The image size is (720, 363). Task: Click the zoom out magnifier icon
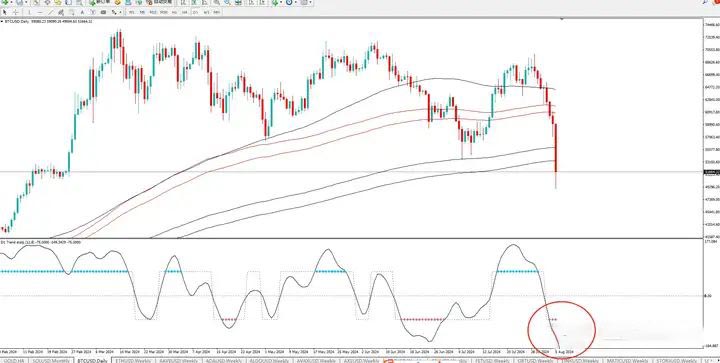coord(227,2)
